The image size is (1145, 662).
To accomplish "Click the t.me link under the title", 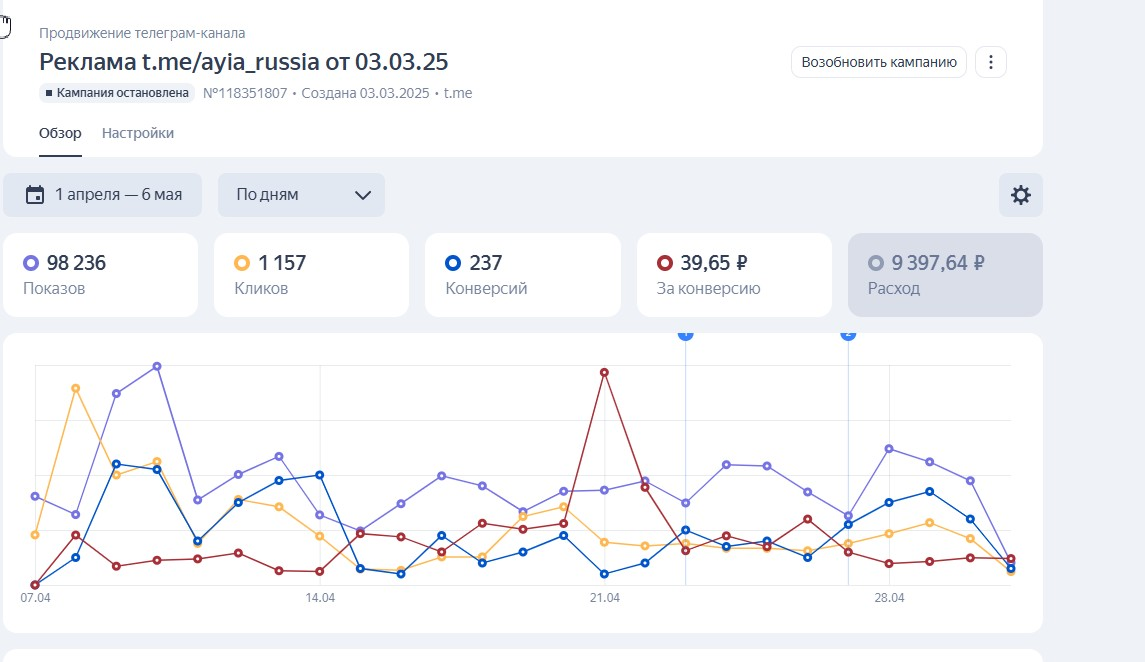I will 458,93.
